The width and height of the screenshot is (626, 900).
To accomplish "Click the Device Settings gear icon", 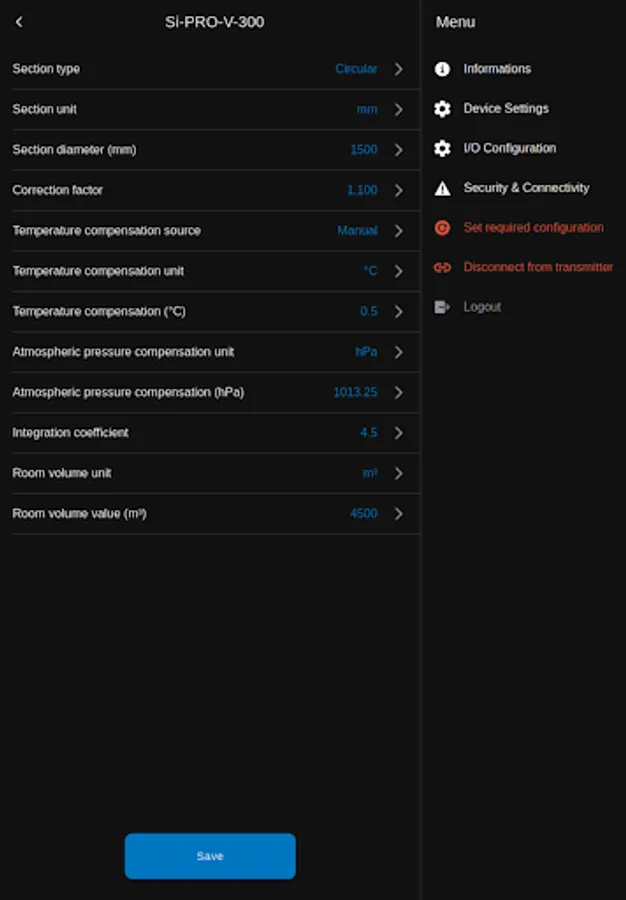I will point(442,109).
